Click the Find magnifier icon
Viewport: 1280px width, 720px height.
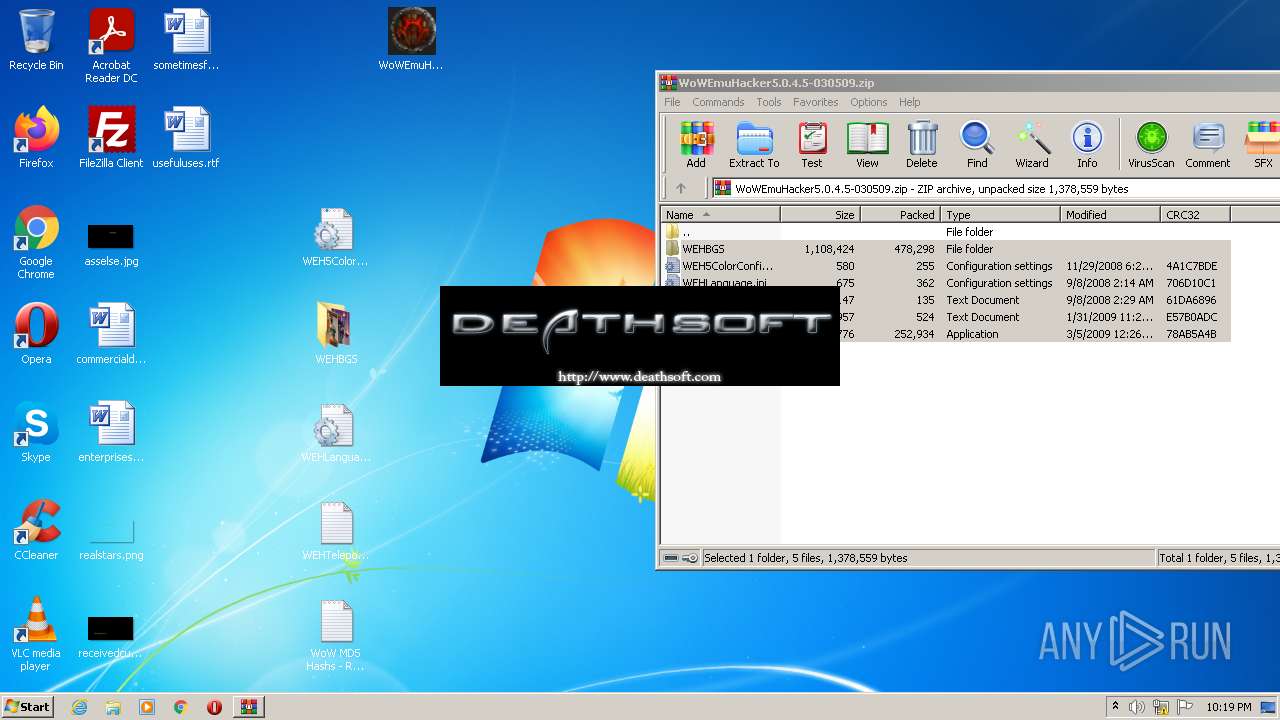pyautogui.click(x=977, y=145)
